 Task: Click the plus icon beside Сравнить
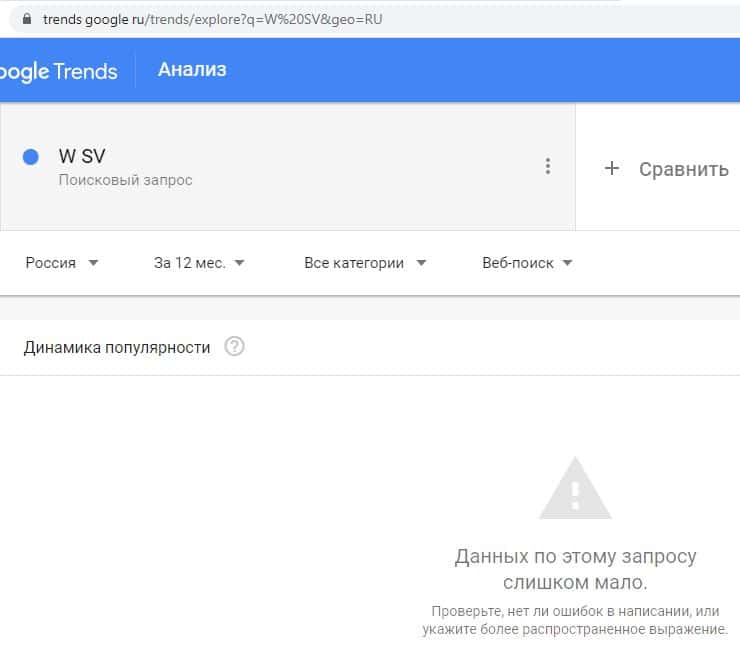point(612,168)
